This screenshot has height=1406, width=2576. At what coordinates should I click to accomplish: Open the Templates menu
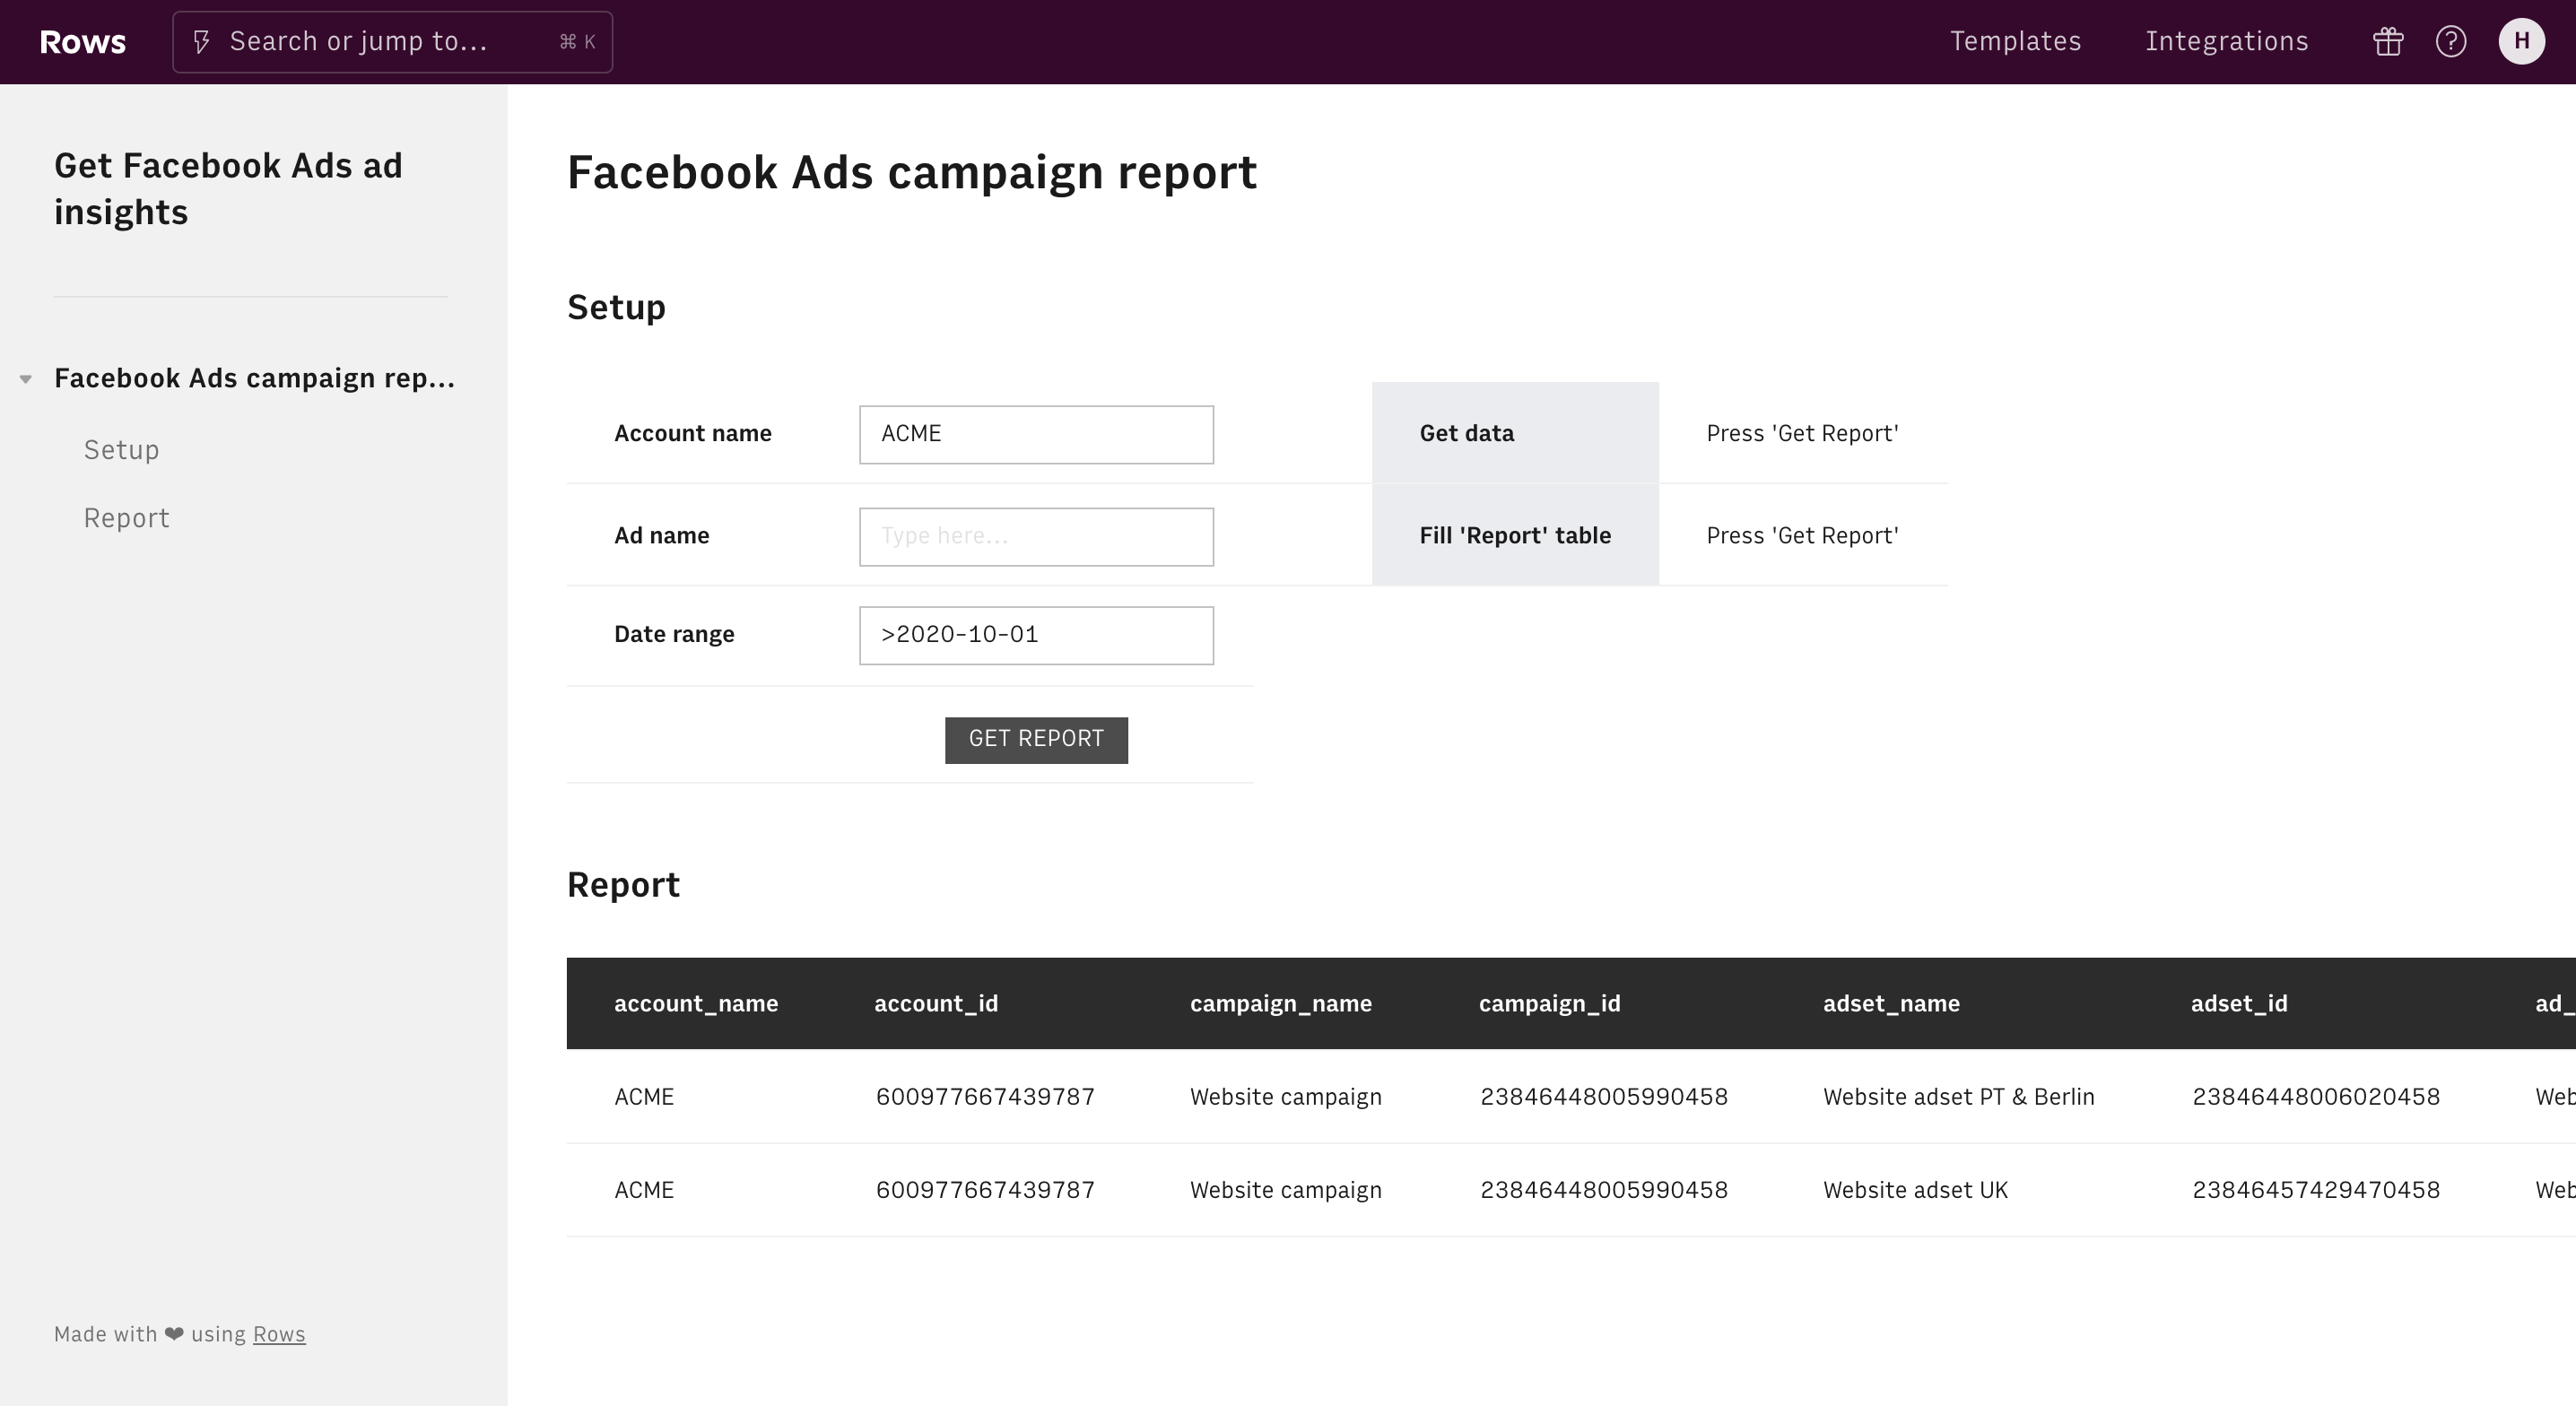click(2015, 41)
